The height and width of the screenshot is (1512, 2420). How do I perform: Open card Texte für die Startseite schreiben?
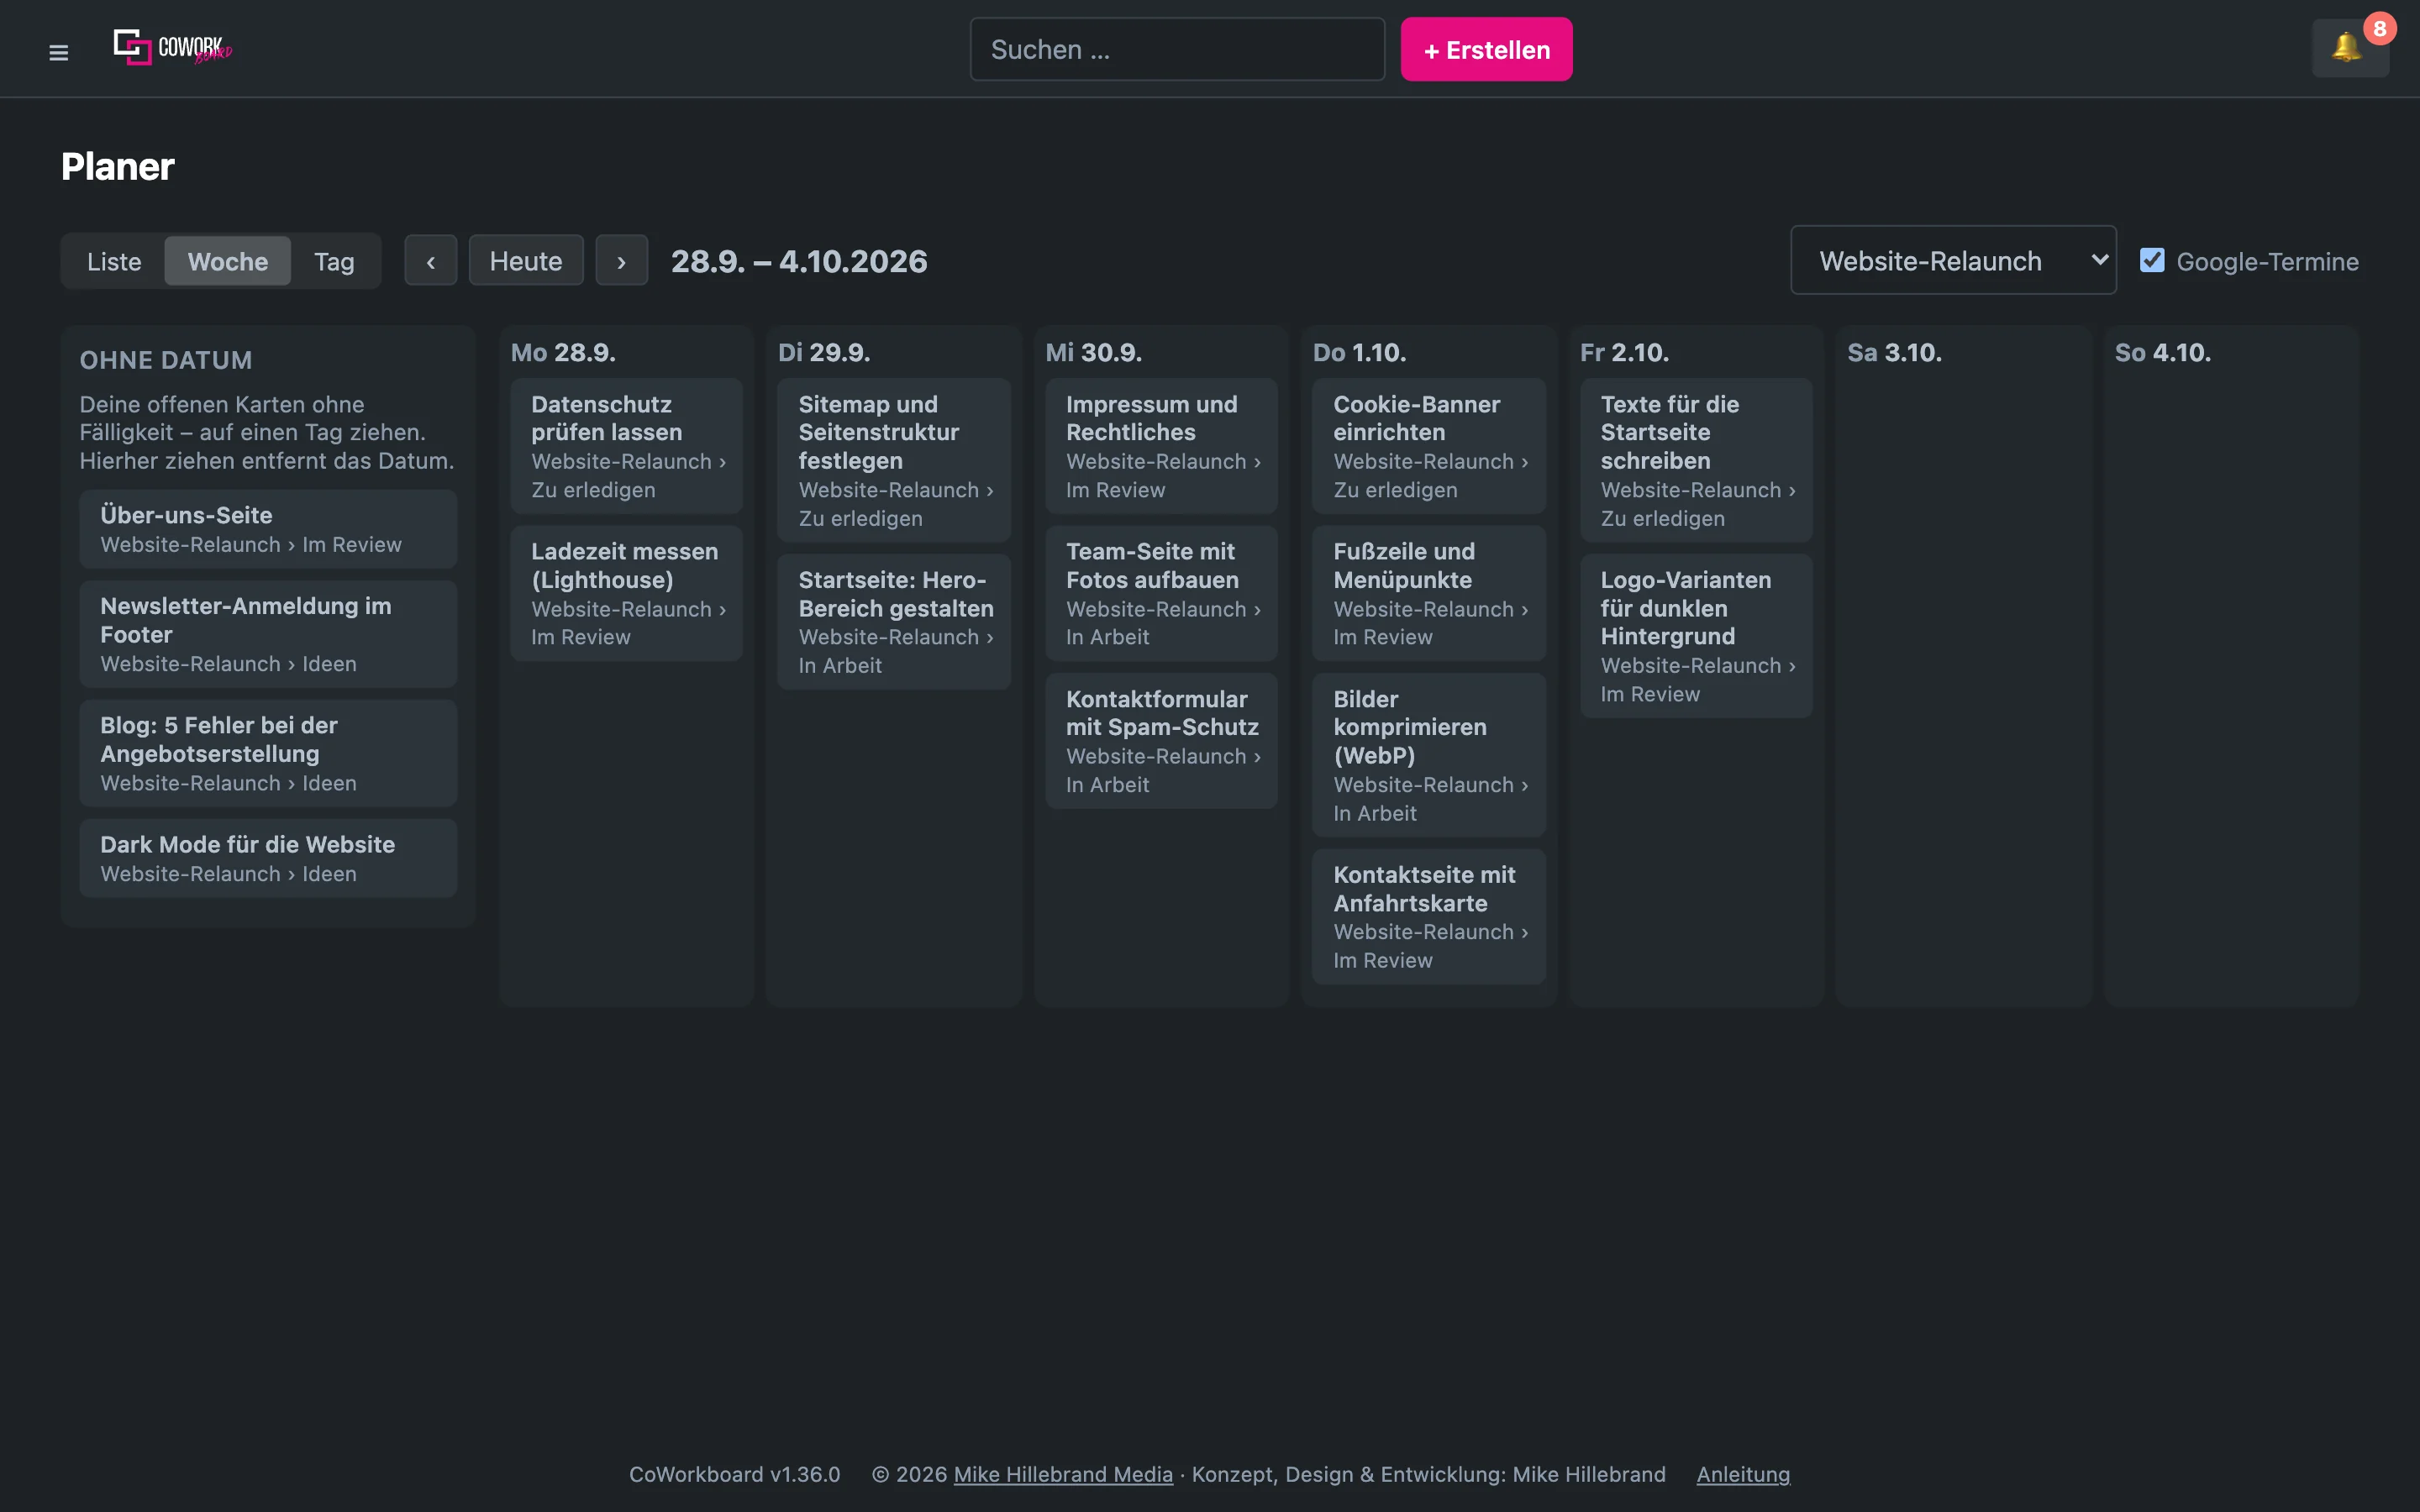pos(1696,460)
